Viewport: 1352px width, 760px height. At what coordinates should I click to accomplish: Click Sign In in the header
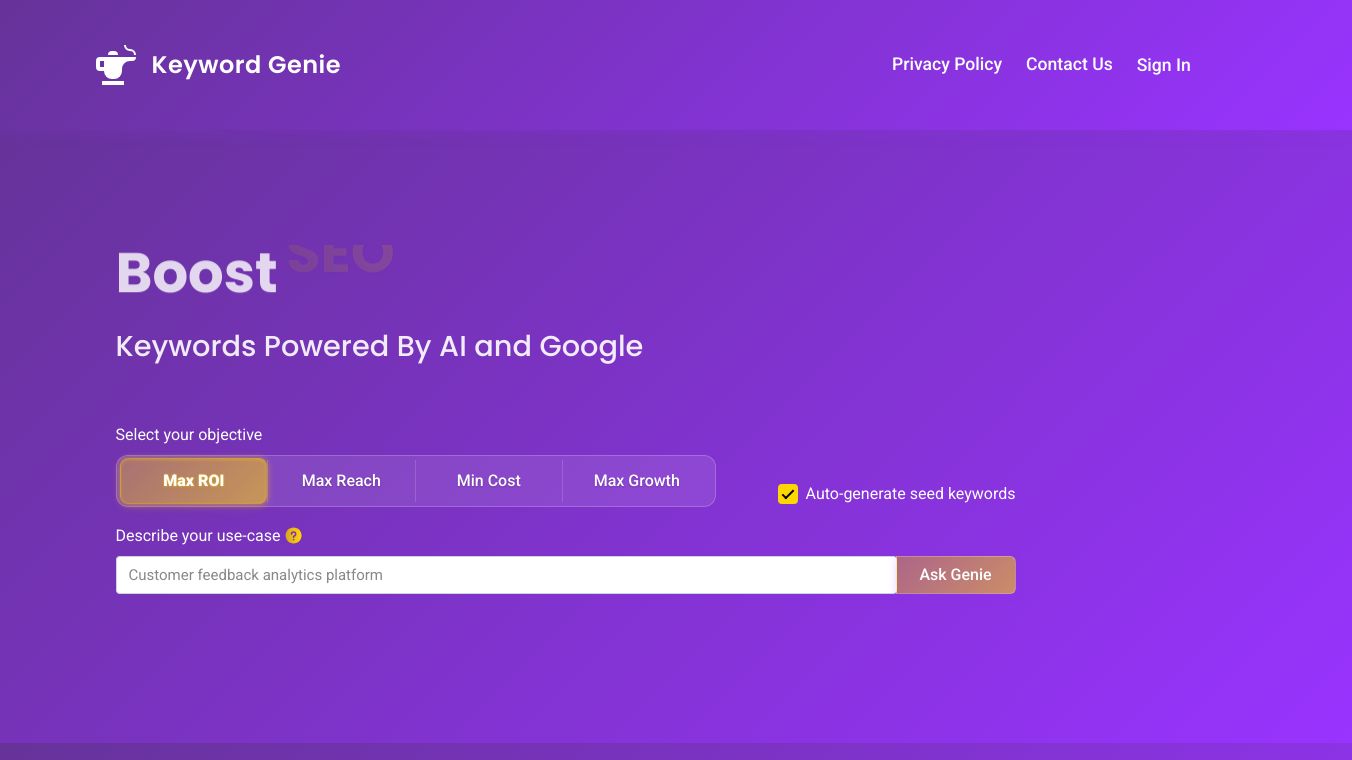(x=1163, y=65)
